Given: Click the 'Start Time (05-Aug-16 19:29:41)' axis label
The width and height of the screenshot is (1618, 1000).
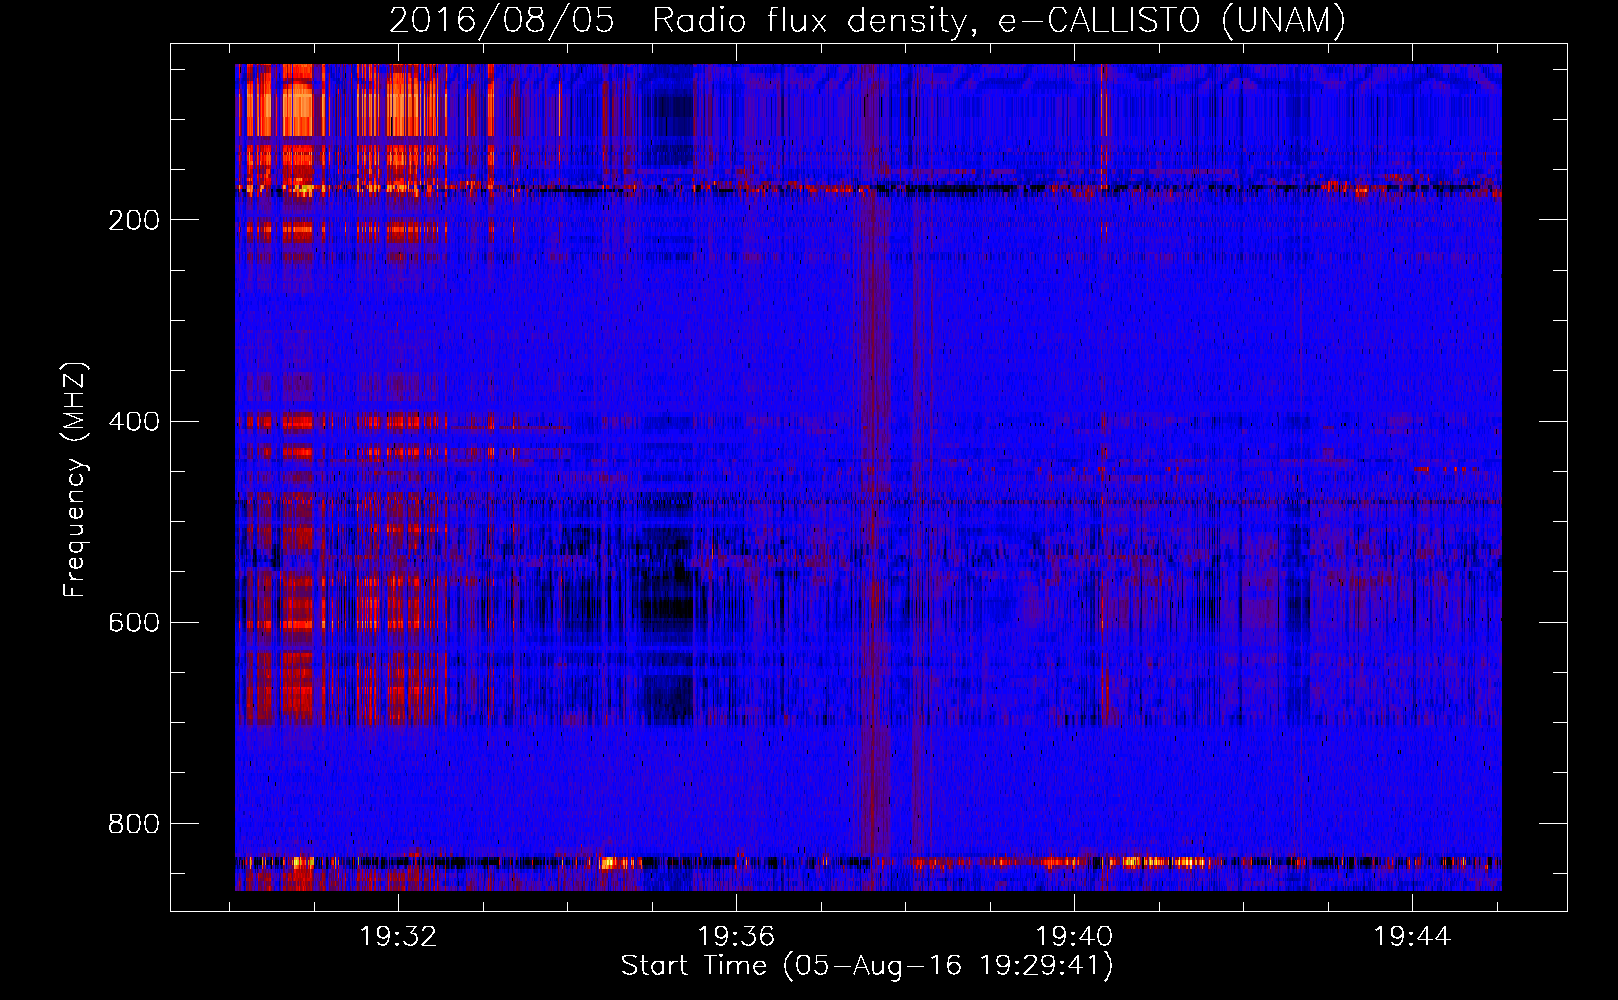Looking at the screenshot, I should [867, 966].
